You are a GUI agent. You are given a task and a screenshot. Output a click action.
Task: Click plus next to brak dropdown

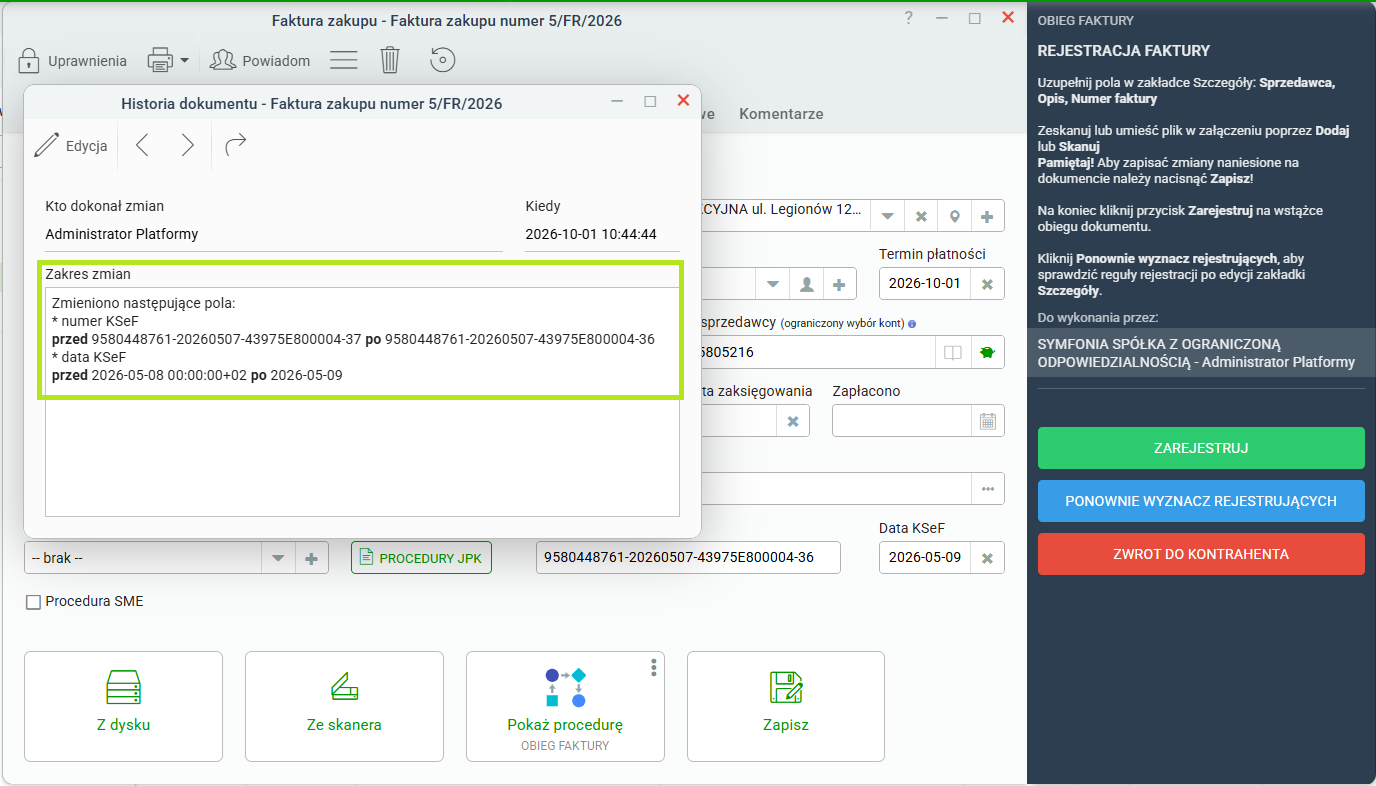[x=311, y=558]
